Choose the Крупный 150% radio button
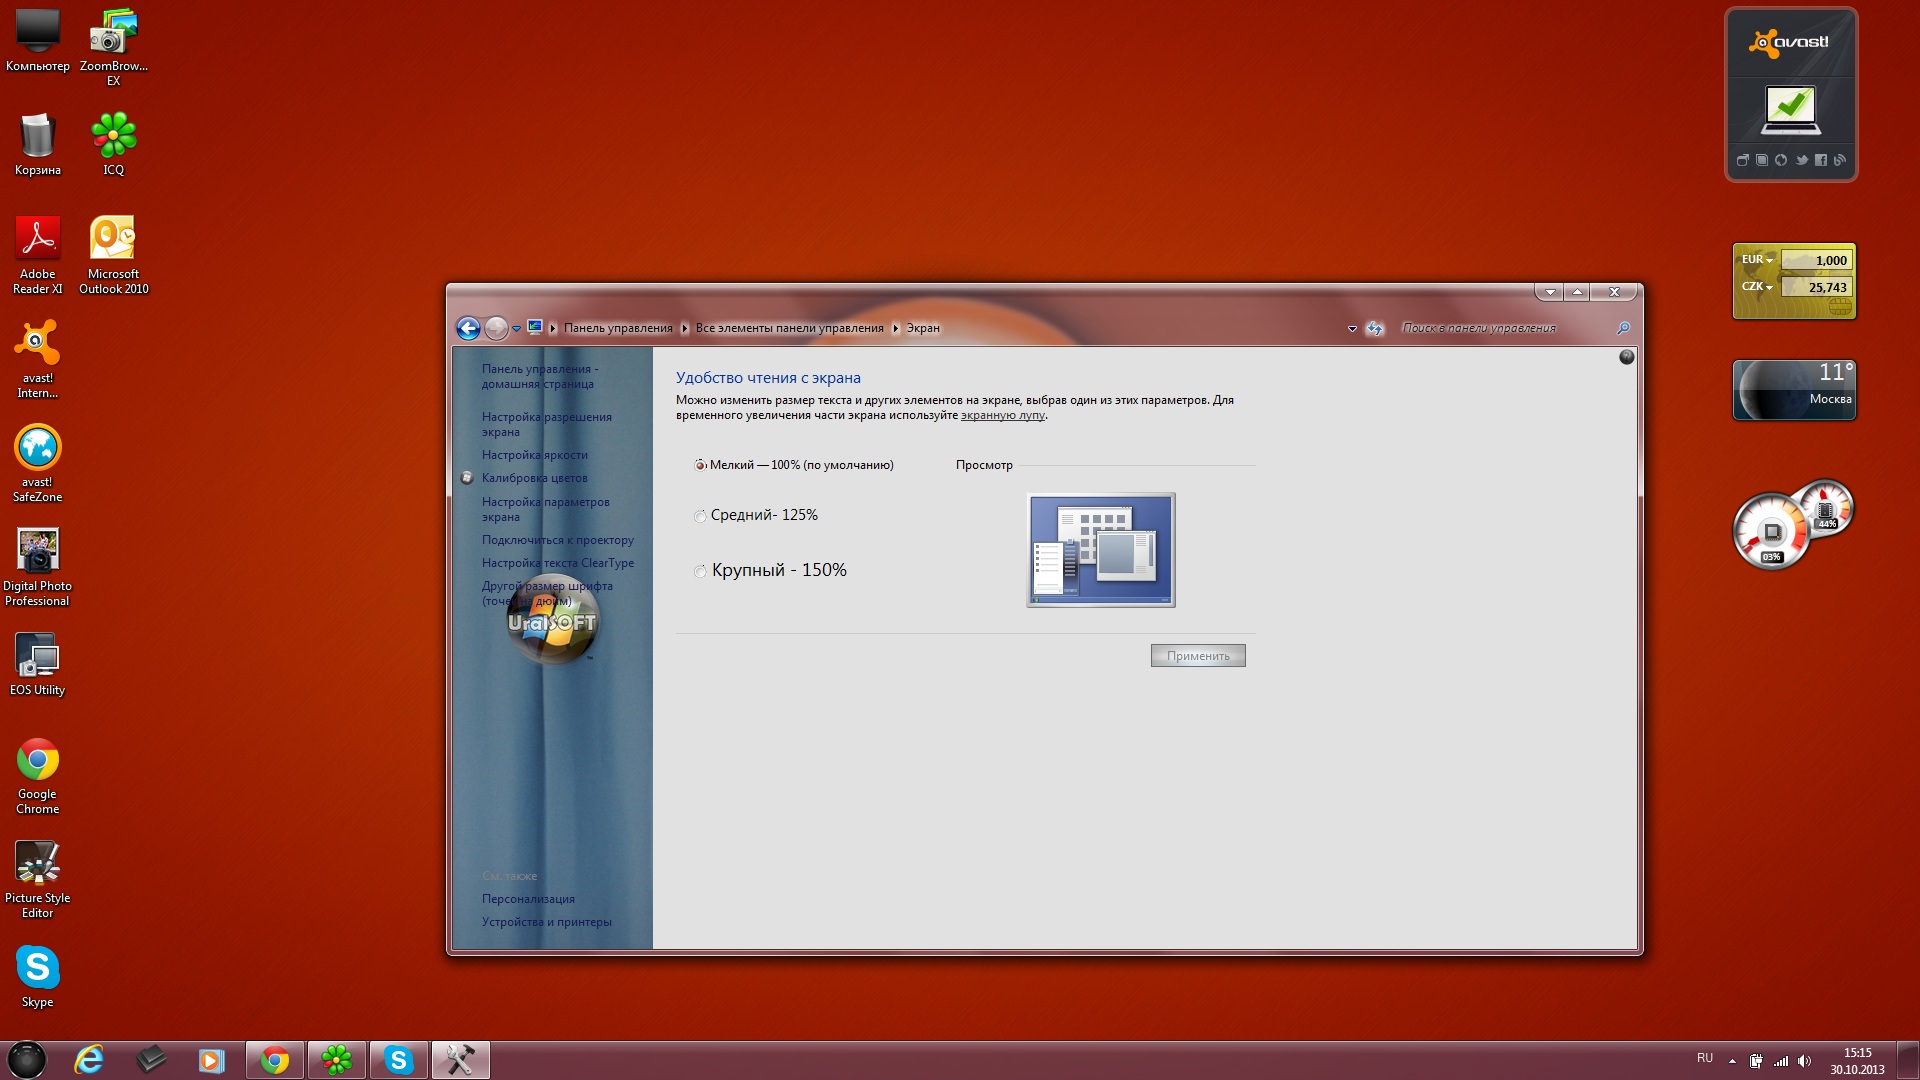 coord(700,571)
